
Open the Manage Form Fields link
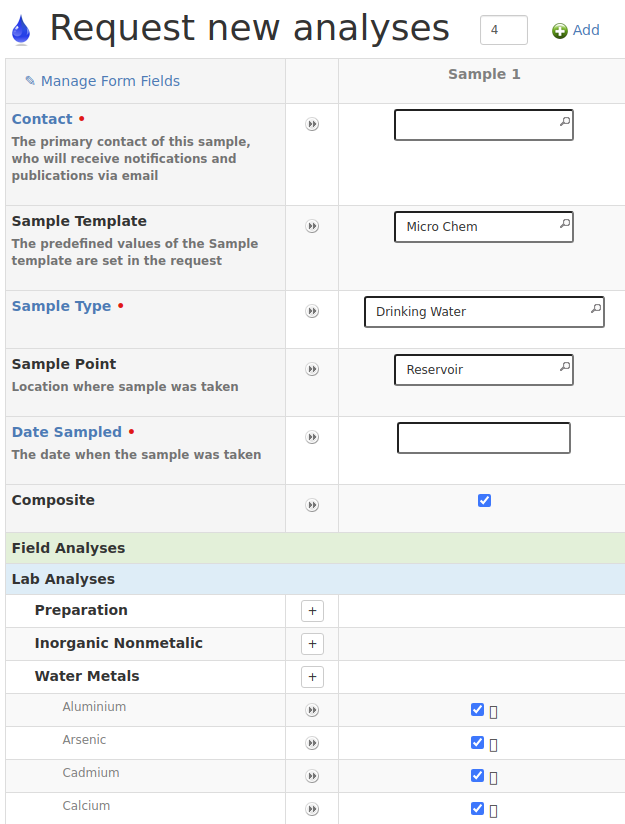coord(102,81)
